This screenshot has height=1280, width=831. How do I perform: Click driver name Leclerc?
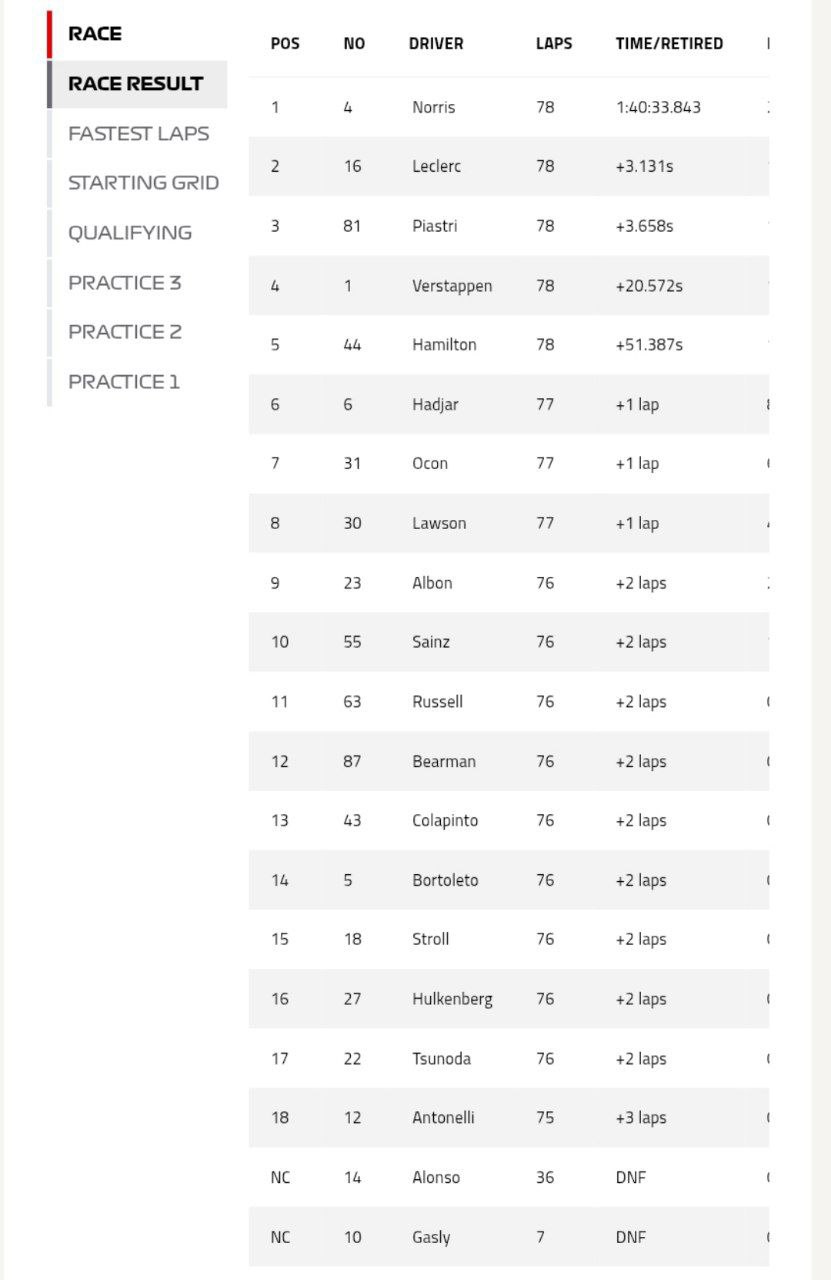tap(436, 166)
